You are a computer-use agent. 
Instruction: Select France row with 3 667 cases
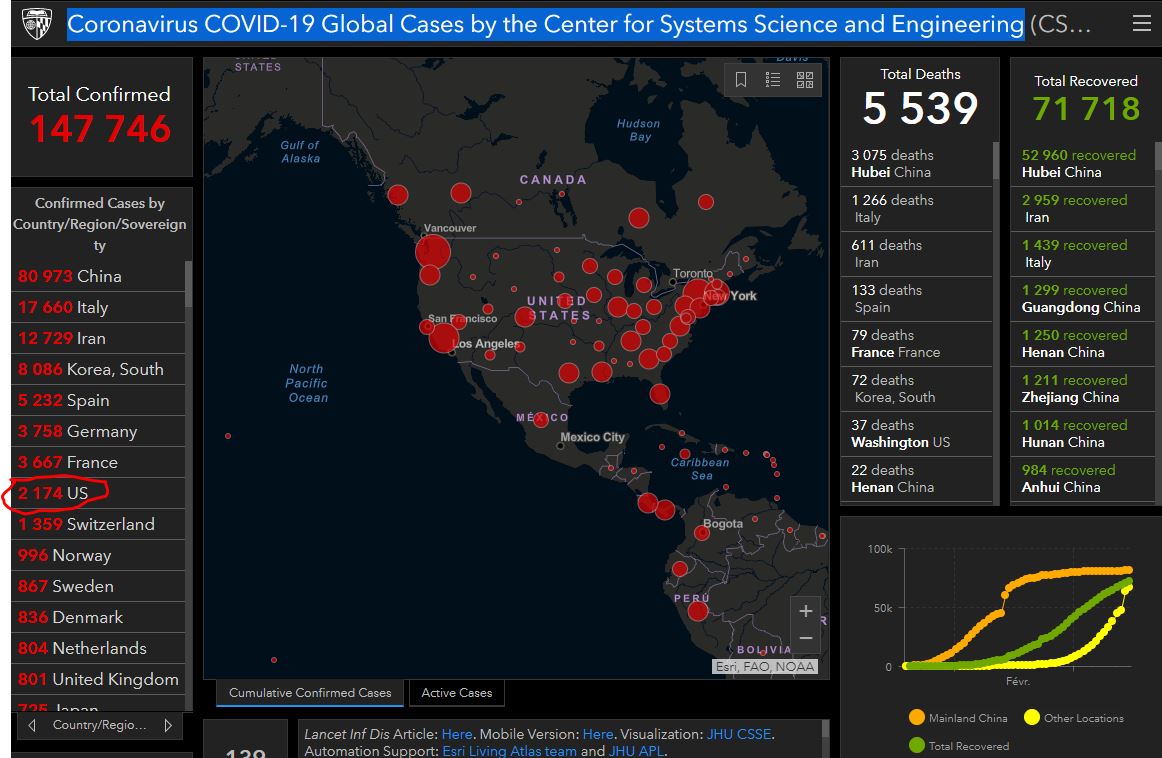[98, 462]
